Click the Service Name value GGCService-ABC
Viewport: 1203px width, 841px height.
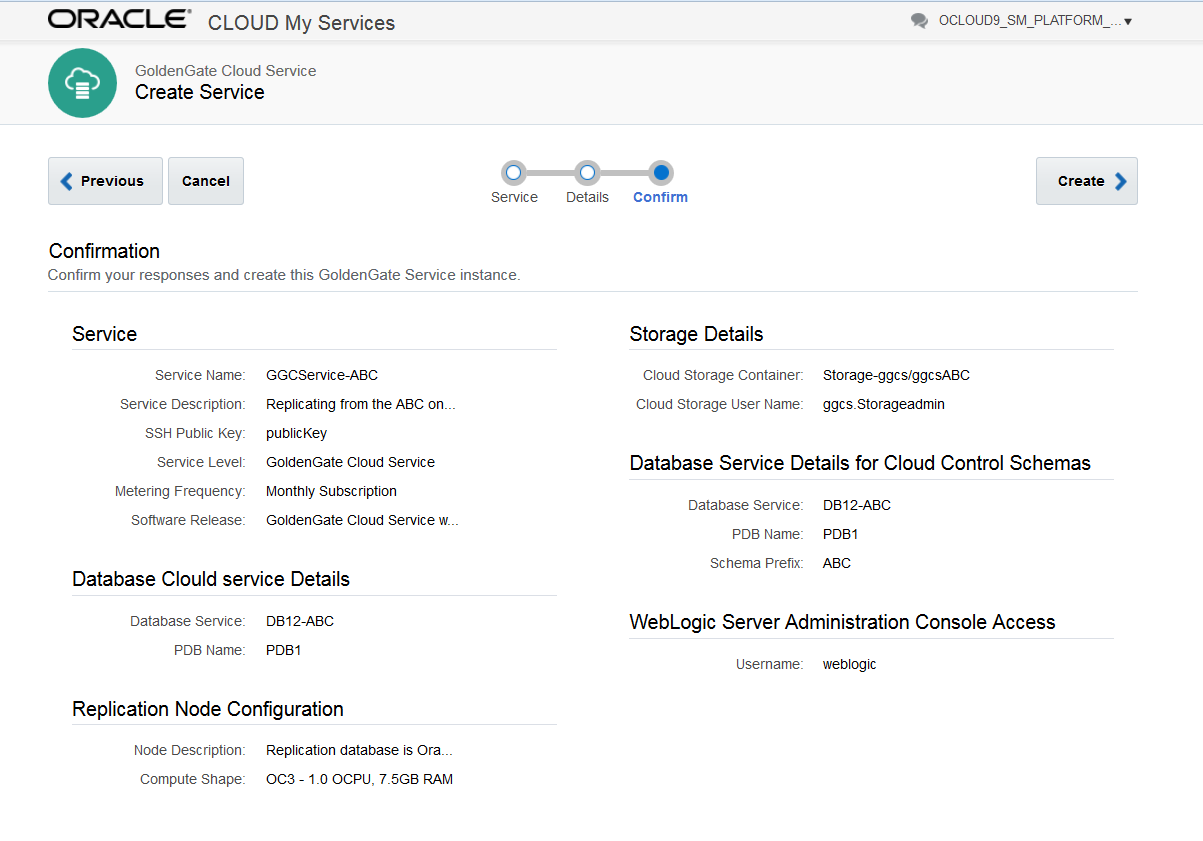click(x=322, y=375)
